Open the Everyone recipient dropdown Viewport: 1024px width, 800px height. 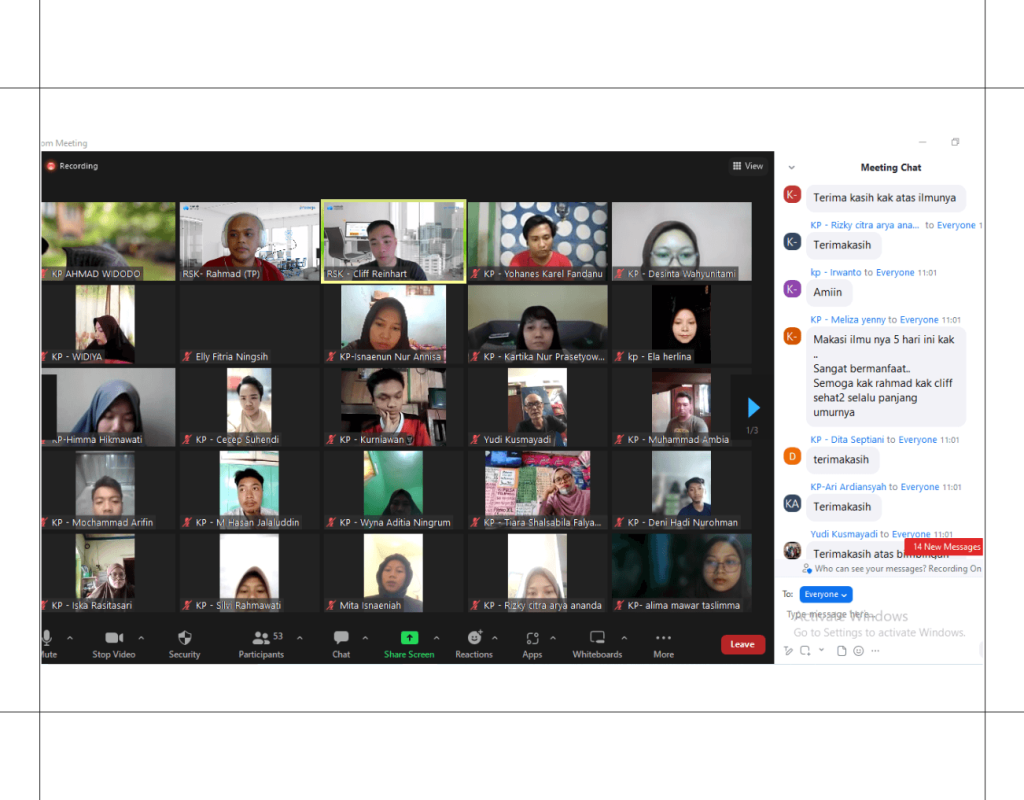(x=826, y=594)
